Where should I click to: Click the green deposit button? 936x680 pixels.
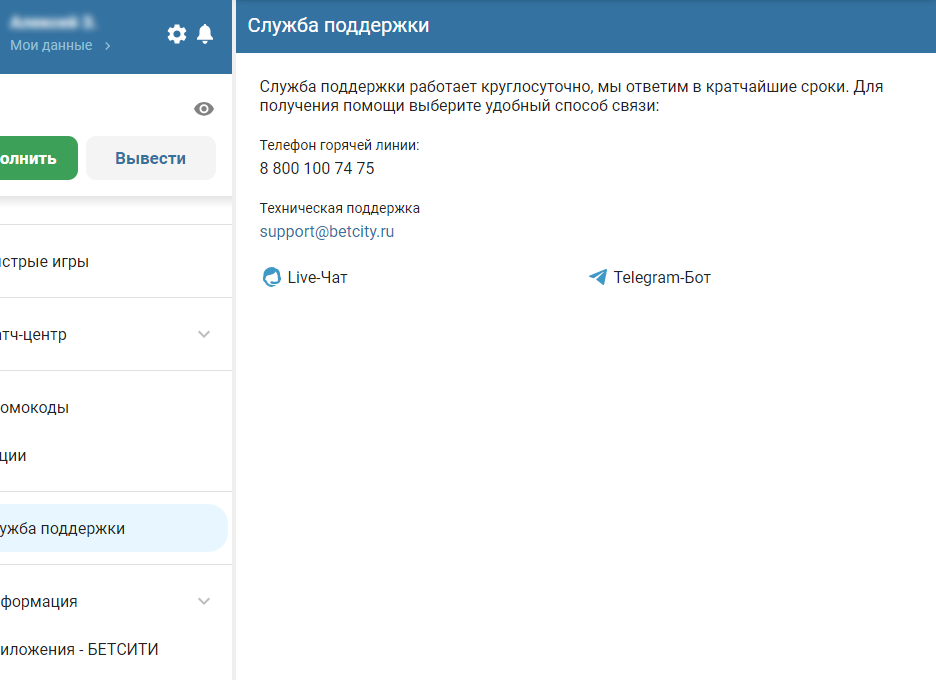tap(39, 158)
